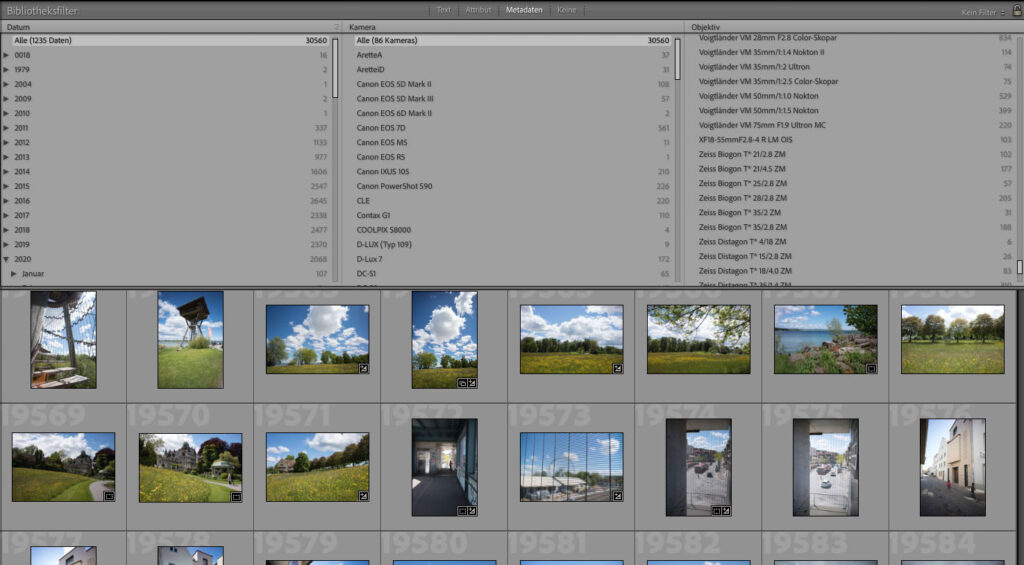
Task: Select the trees in meadow orchard thumbnail
Action: [952, 339]
